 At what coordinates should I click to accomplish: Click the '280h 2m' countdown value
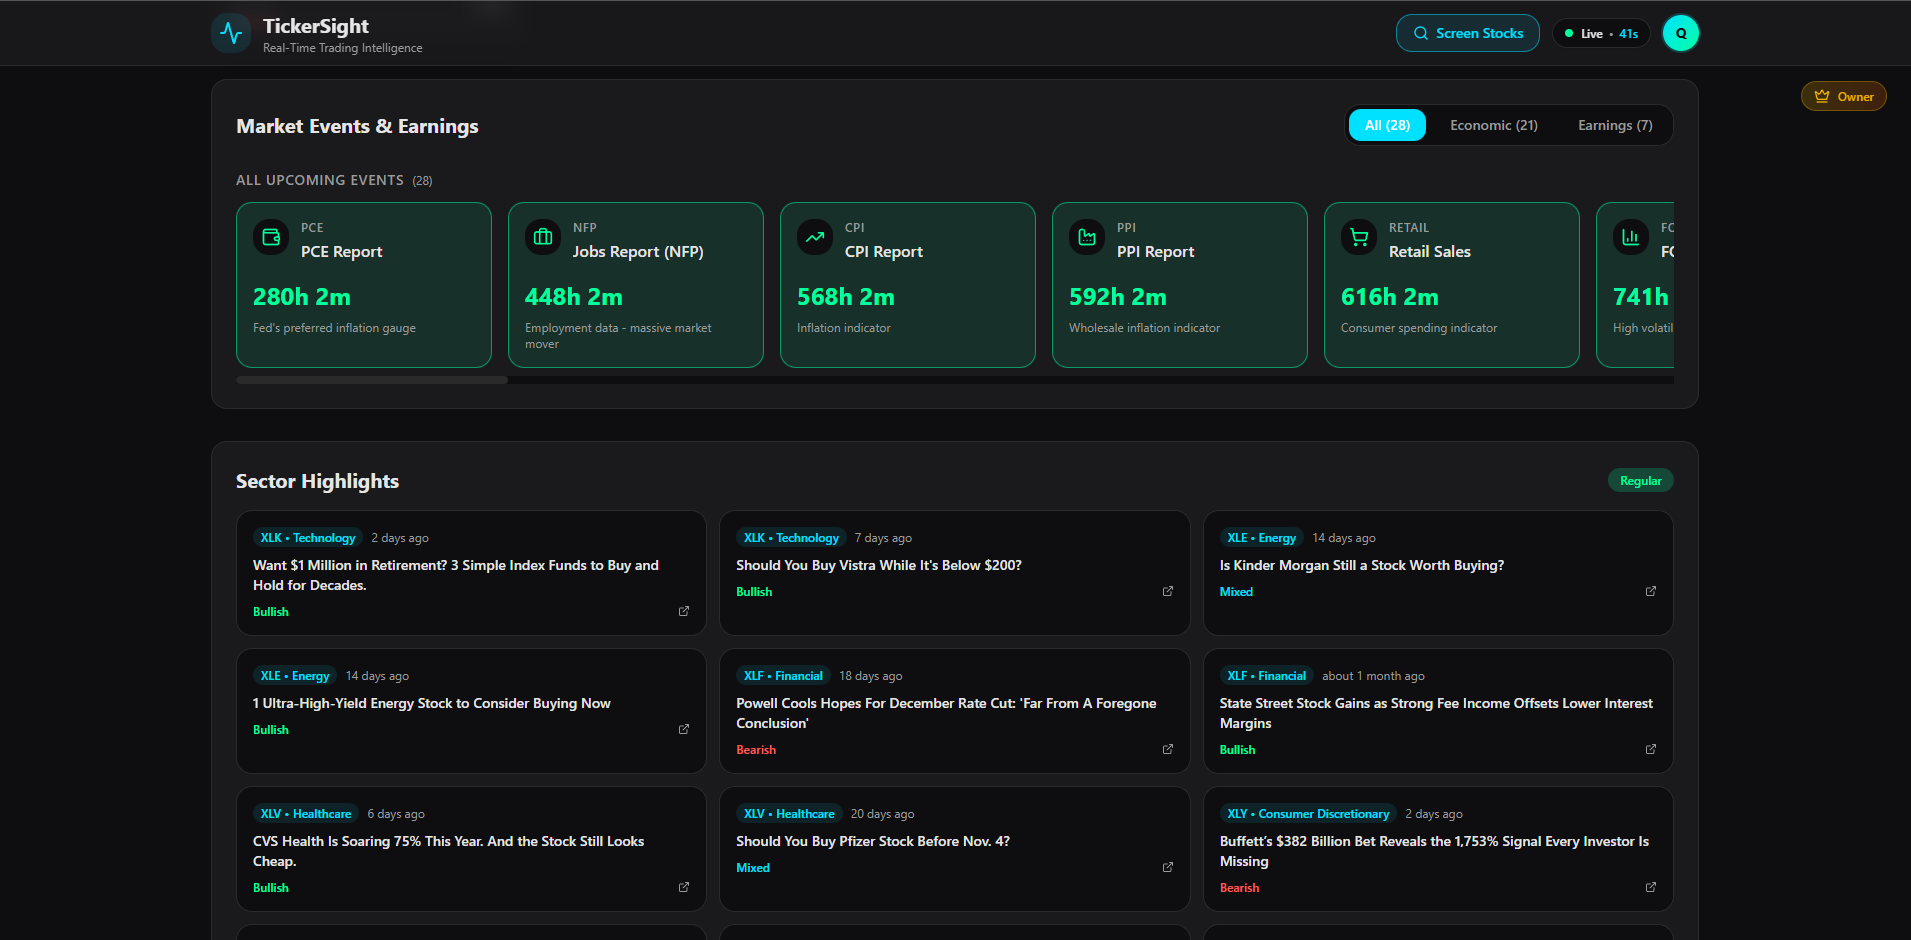coord(302,297)
